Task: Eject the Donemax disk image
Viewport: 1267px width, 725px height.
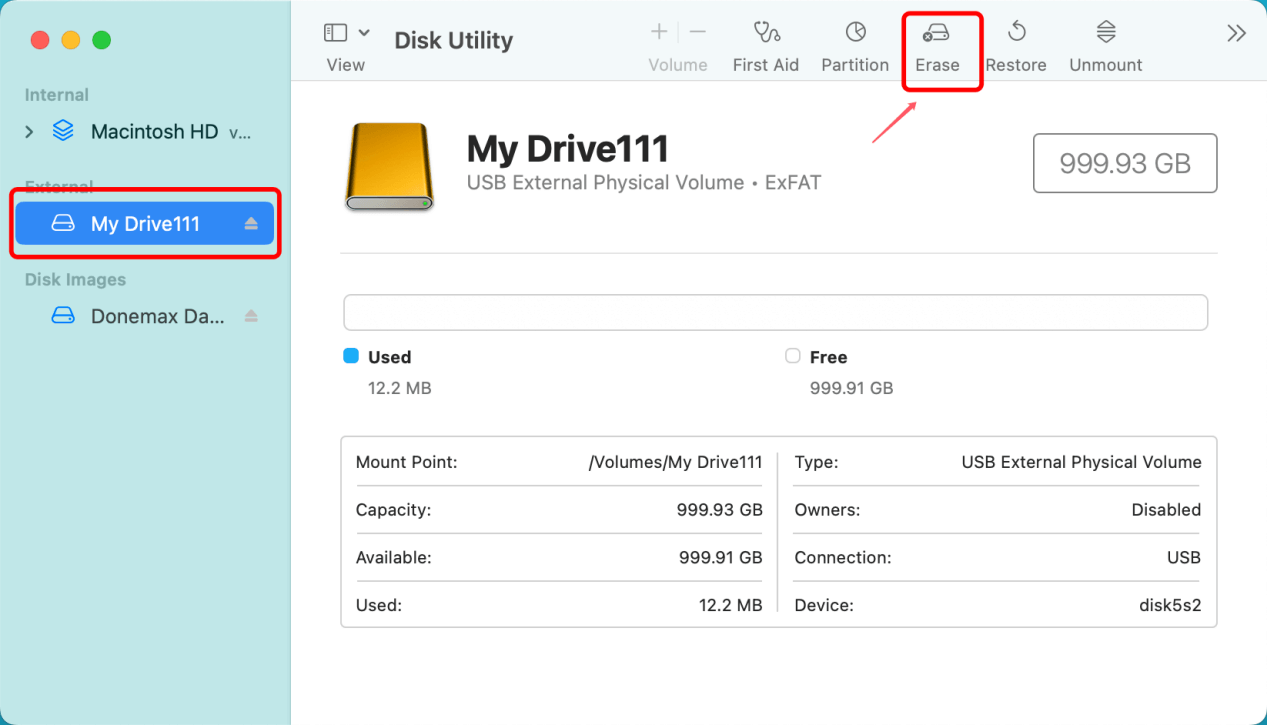Action: pos(251,316)
